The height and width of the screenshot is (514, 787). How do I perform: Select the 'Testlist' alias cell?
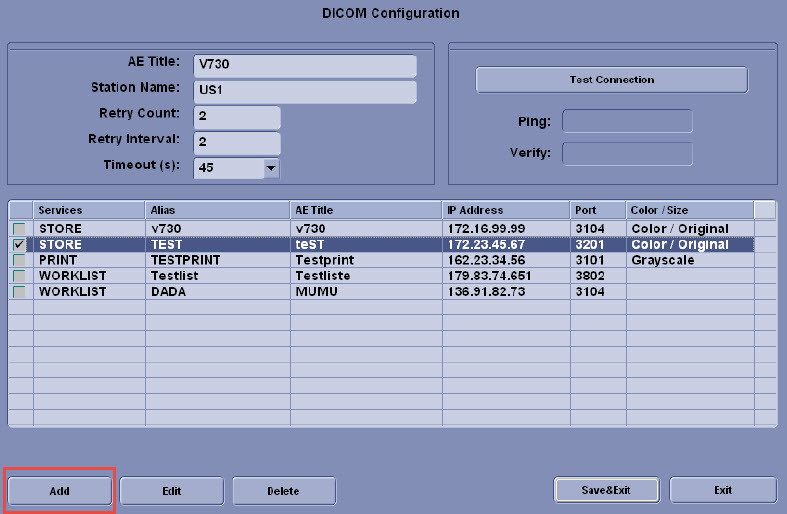point(217,276)
